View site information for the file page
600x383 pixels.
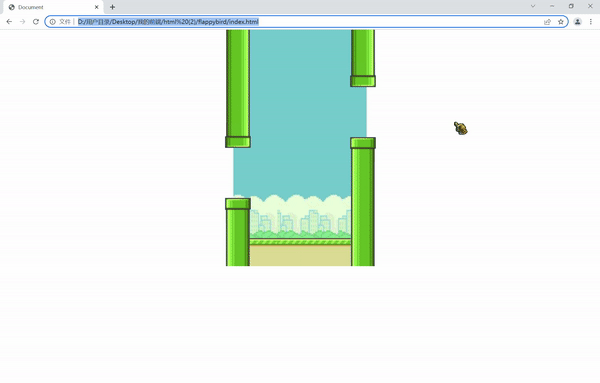pyautogui.click(x=53, y=22)
